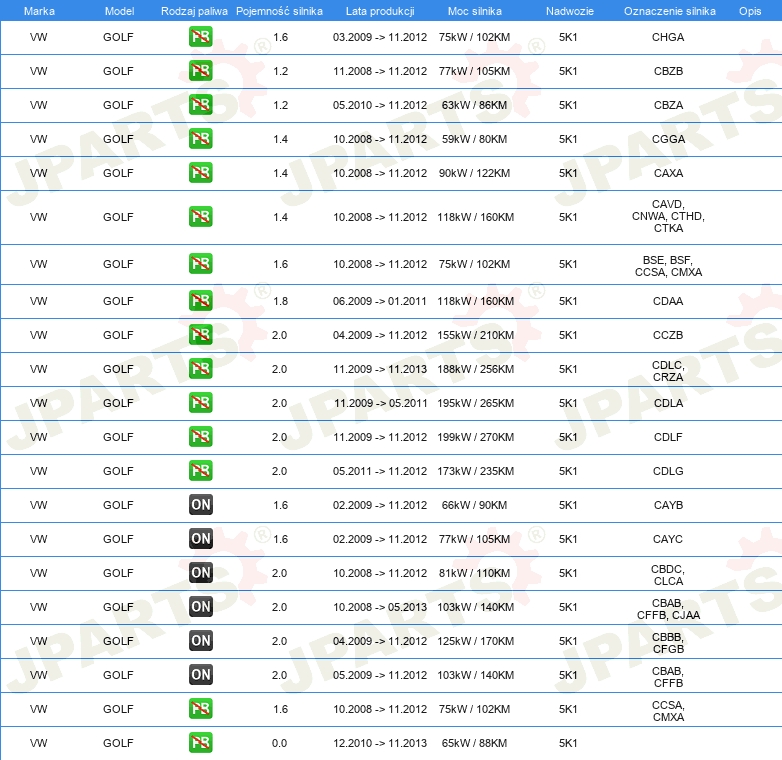Screen dimensions: 782x760
Task: Click power value 195kW / 265KM
Action: pyautogui.click(x=475, y=402)
